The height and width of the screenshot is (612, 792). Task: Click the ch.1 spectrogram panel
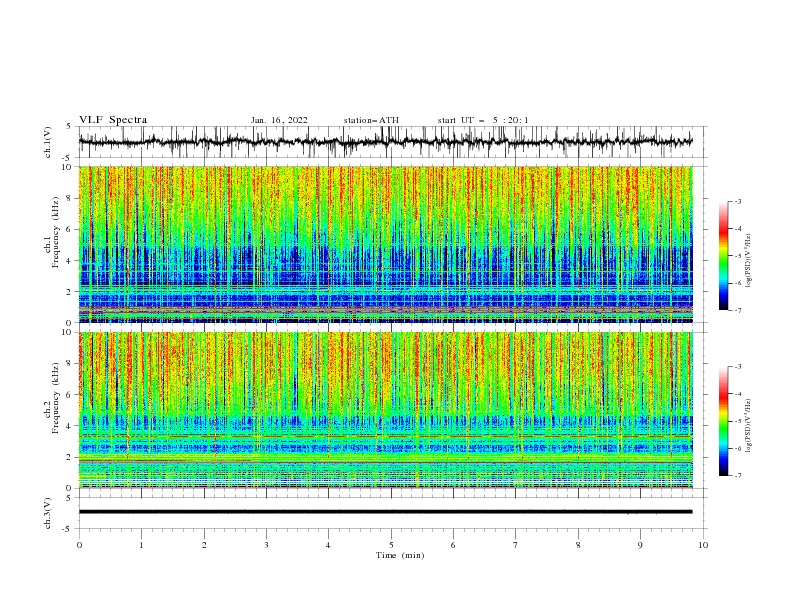(385, 244)
